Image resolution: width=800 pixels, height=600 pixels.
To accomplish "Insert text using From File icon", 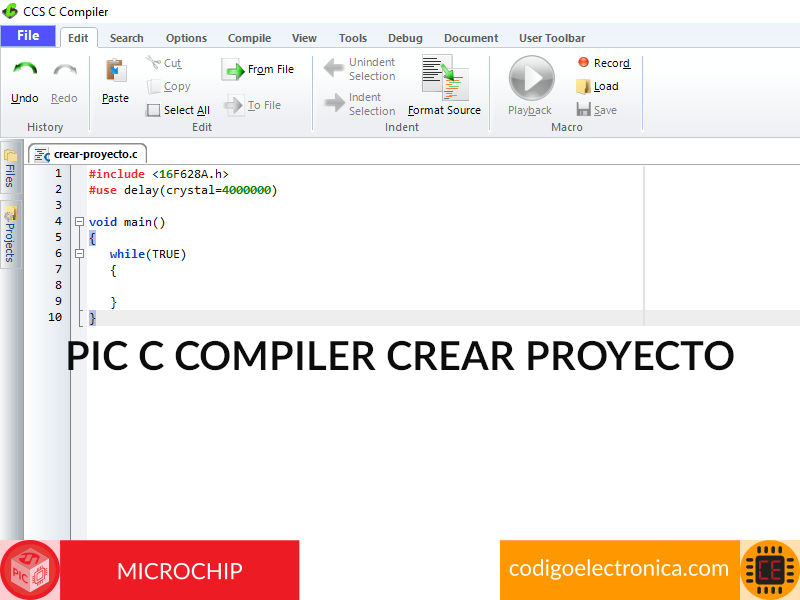I will point(233,69).
